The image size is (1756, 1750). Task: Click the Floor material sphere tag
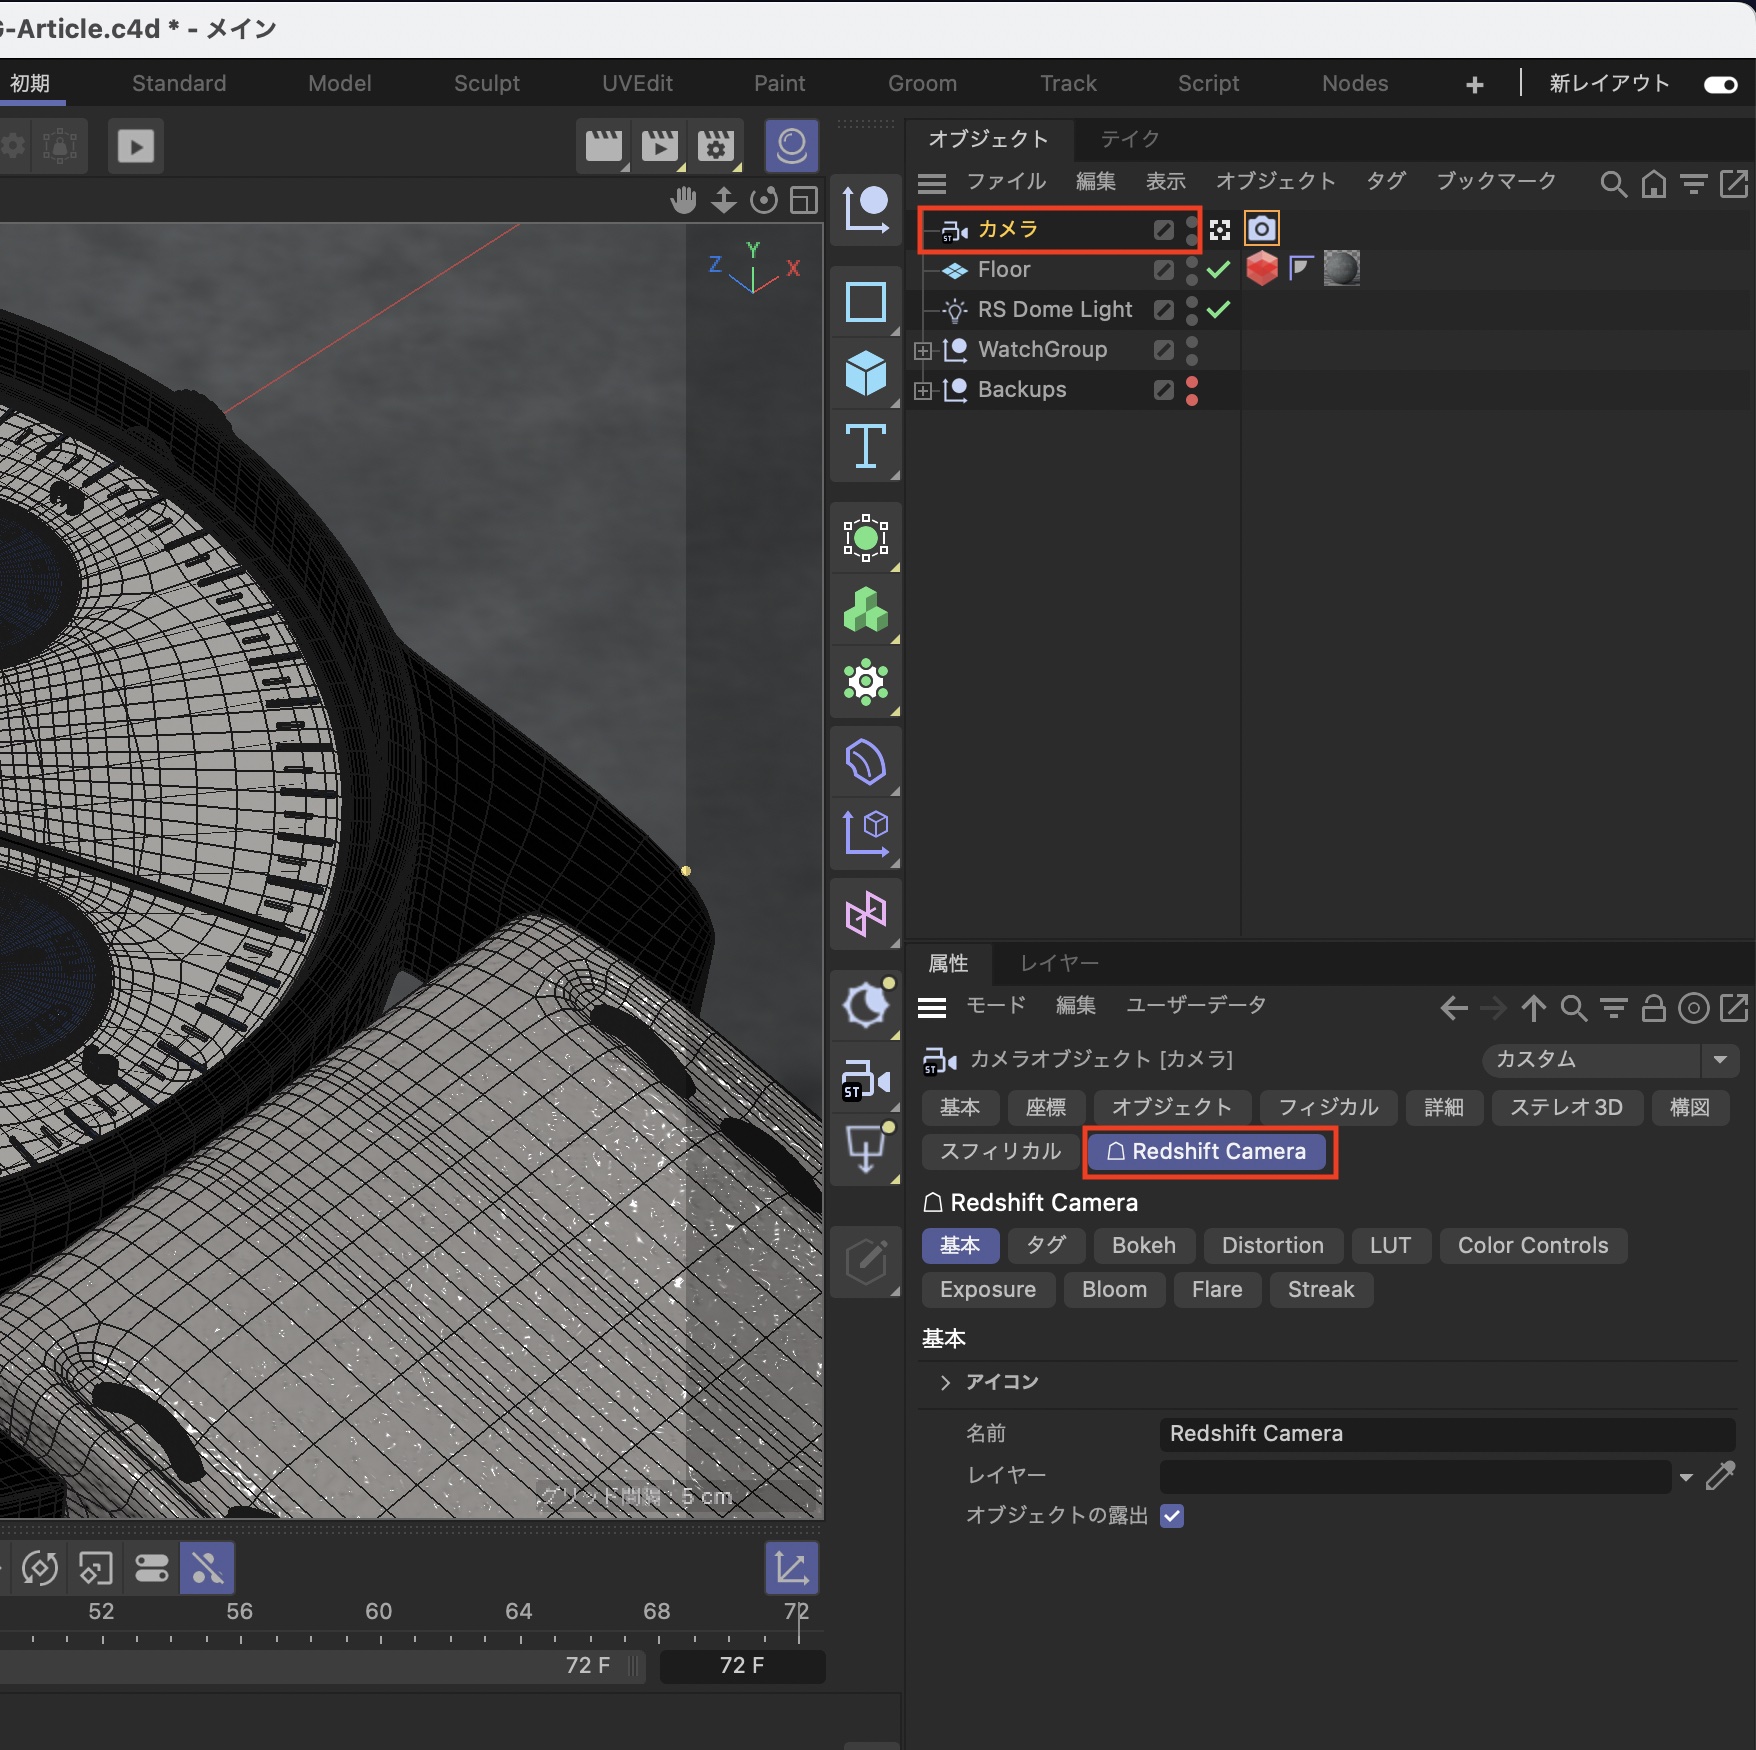pos(1341,269)
